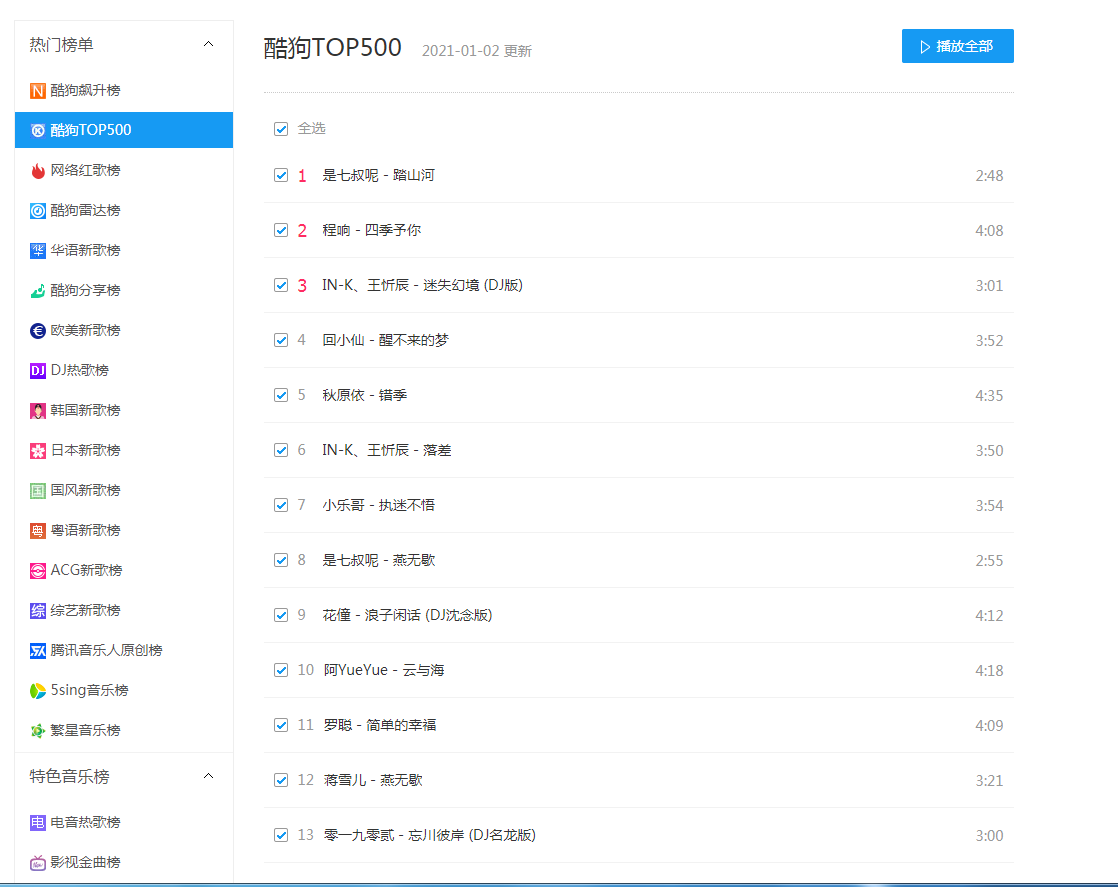Viewport: 1118px width, 887px height.
Task: Click the update date 2021-01-02 更新
Action: (477, 51)
